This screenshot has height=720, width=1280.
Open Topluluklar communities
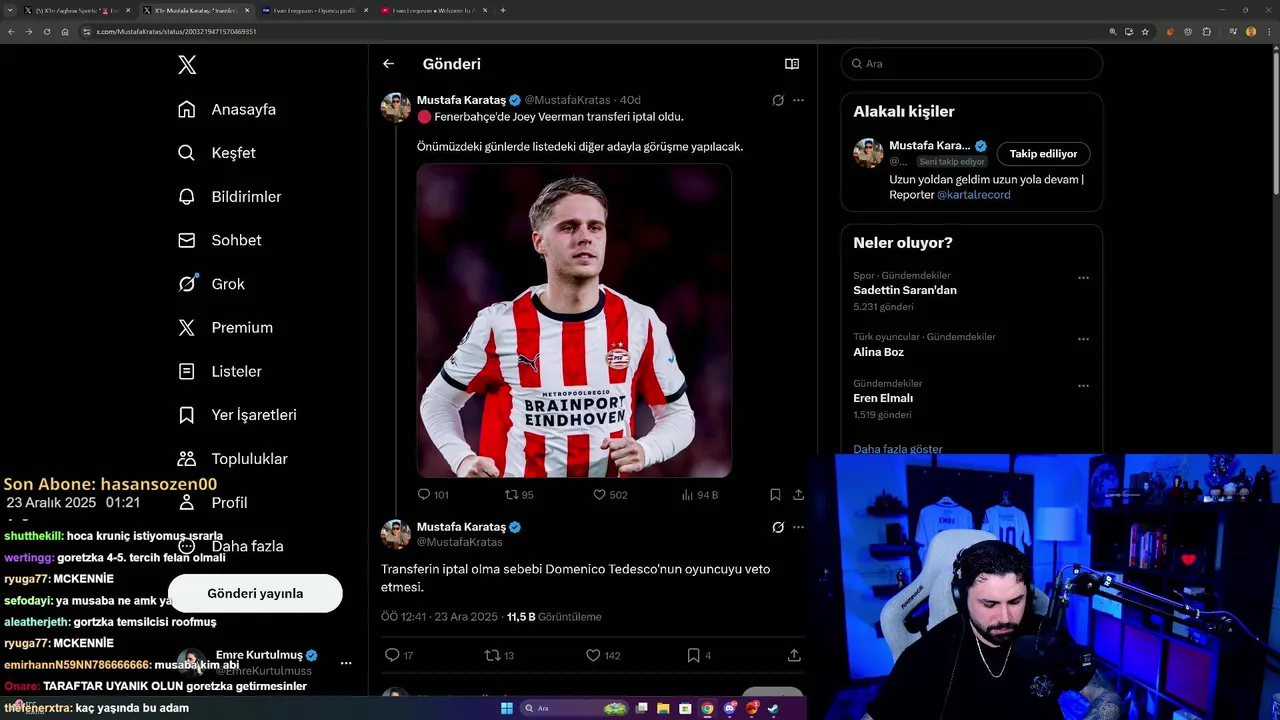232,459
